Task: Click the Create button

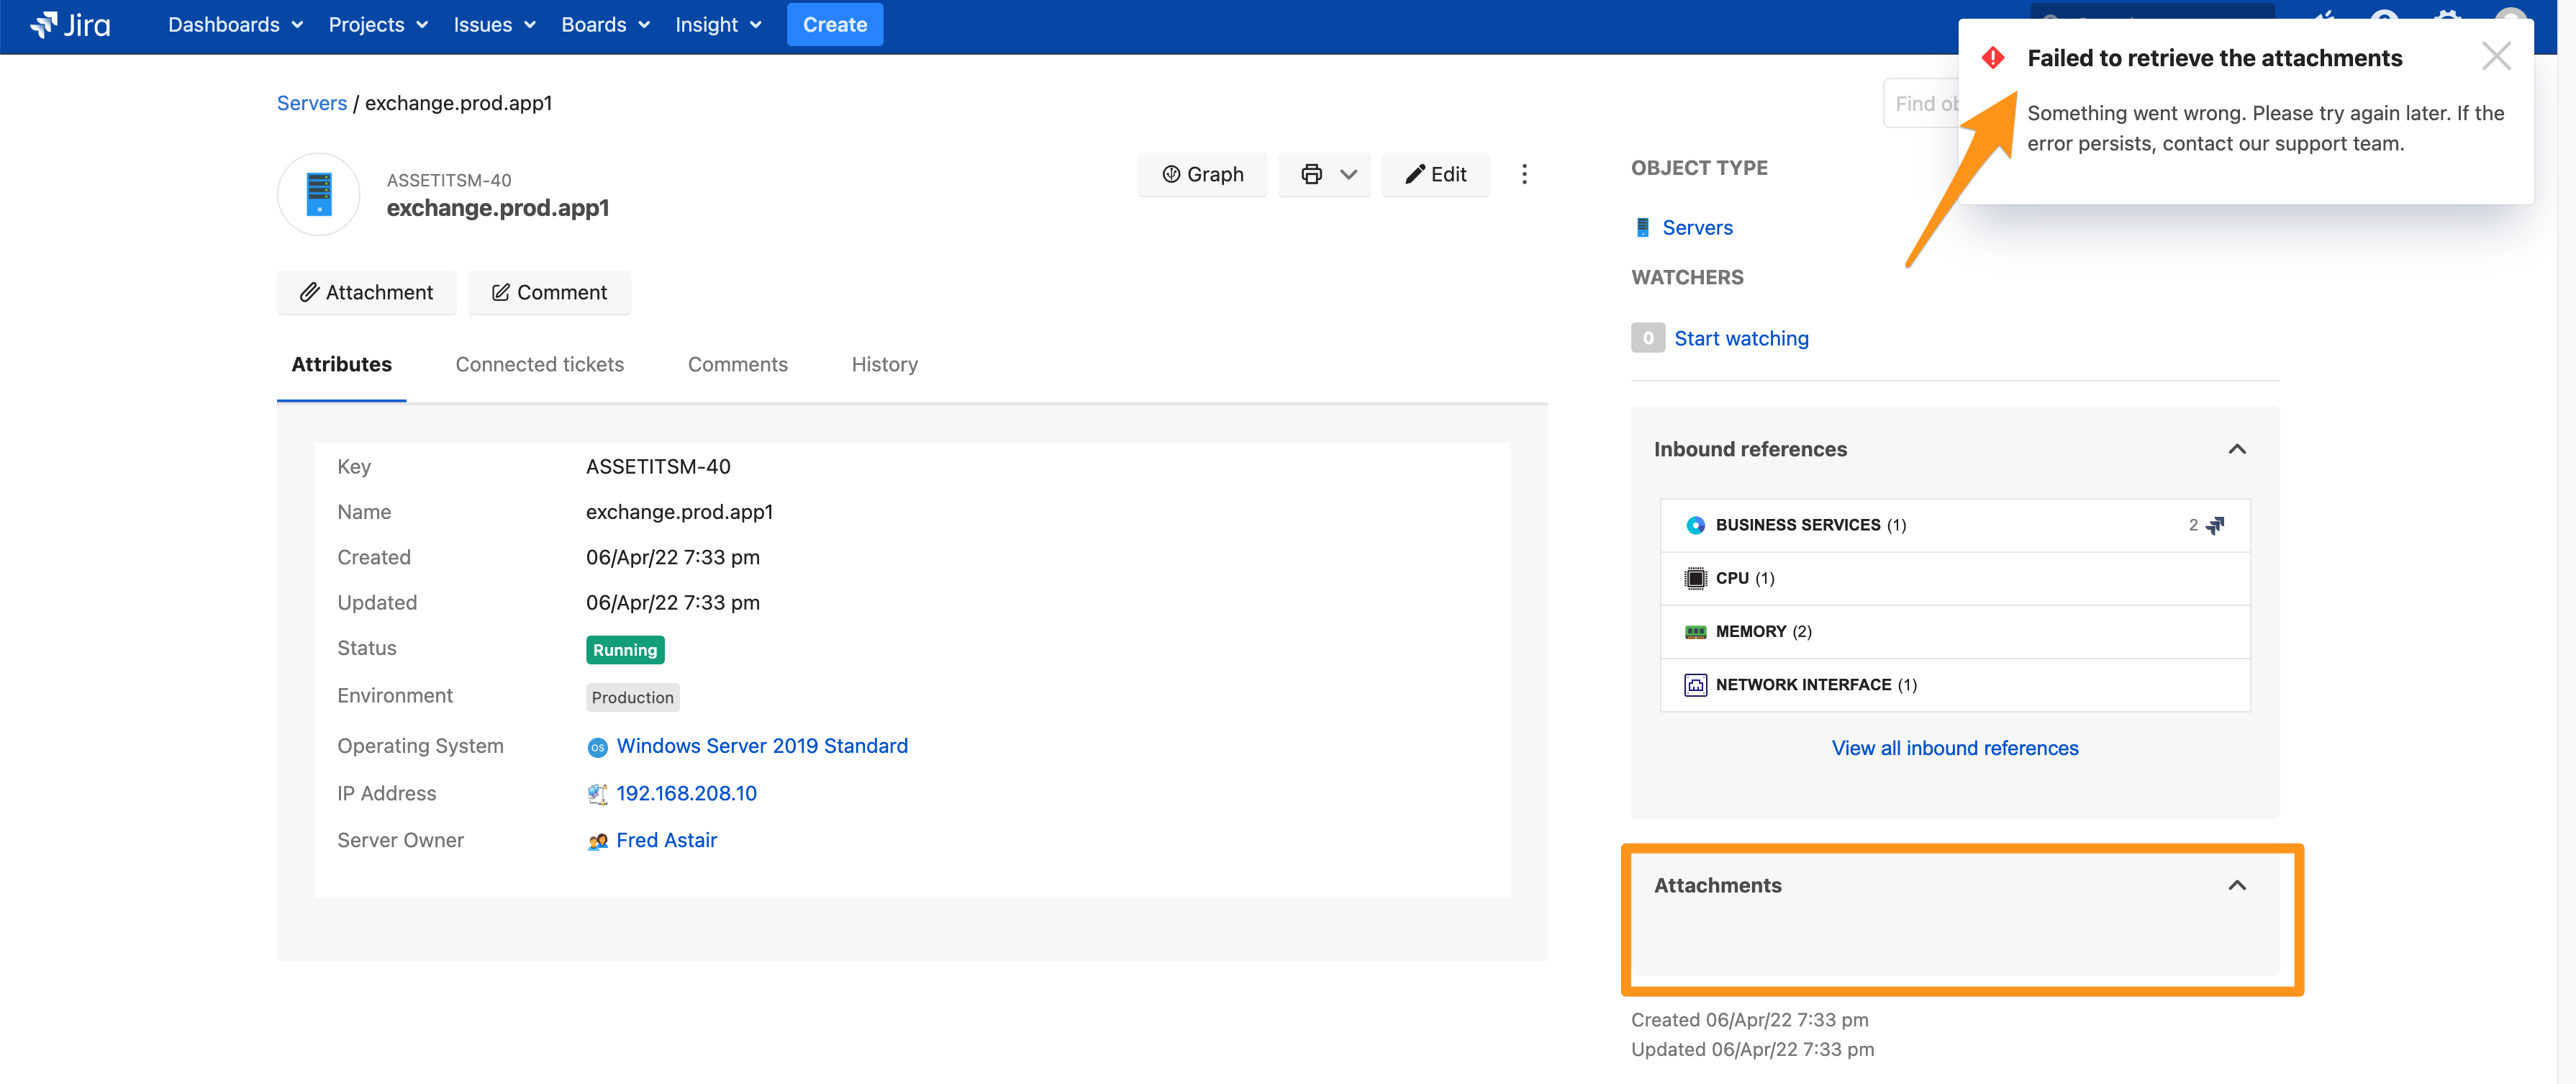Action: pyautogui.click(x=834, y=24)
